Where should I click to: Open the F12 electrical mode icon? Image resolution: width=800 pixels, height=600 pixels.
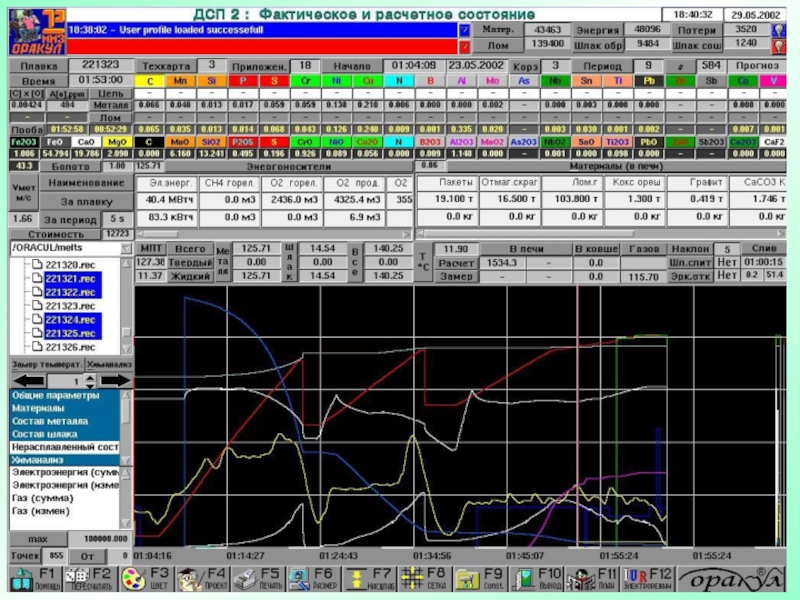click(638, 579)
